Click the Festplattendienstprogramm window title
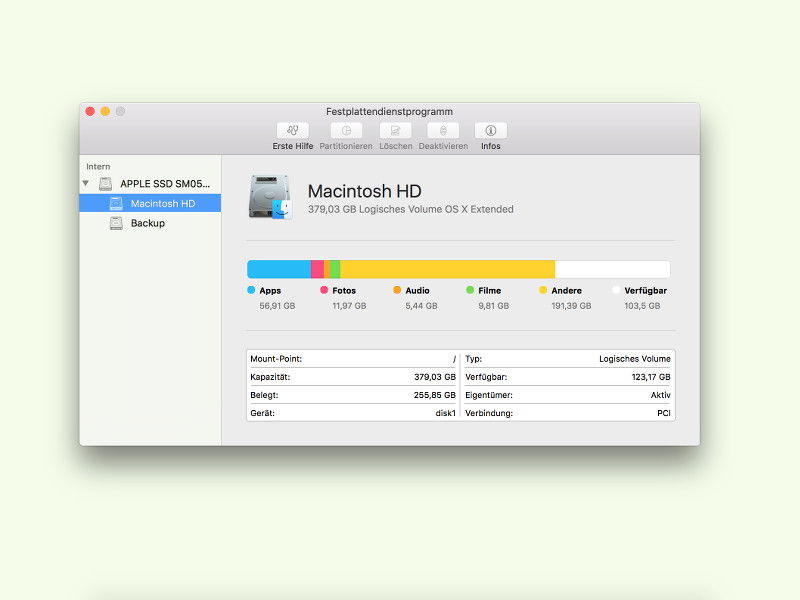800x600 pixels. pyautogui.click(x=389, y=111)
